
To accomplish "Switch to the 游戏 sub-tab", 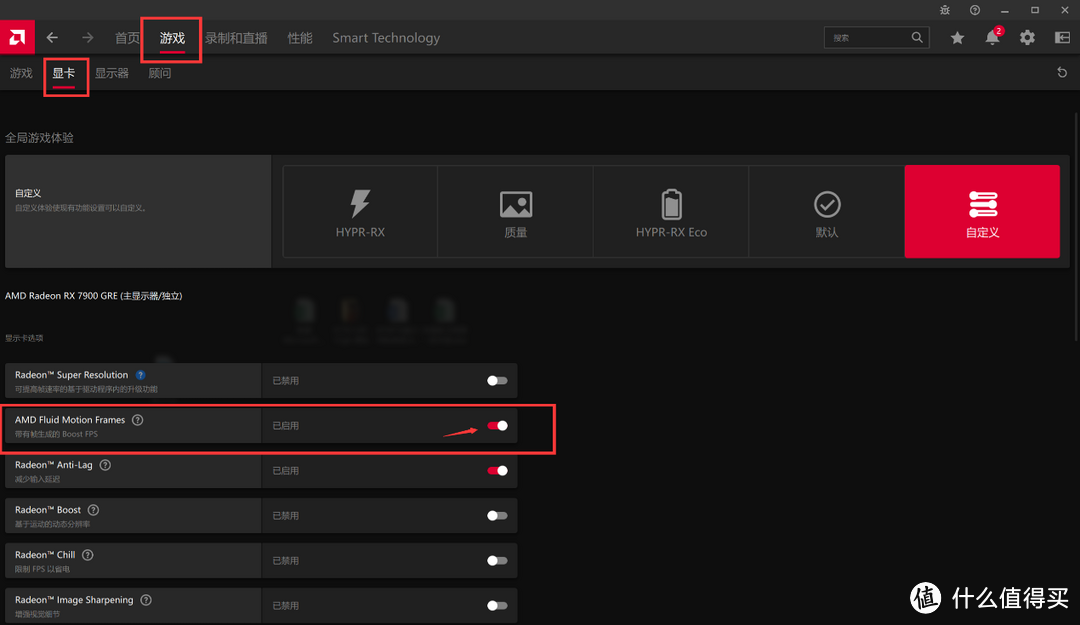I will (21, 73).
